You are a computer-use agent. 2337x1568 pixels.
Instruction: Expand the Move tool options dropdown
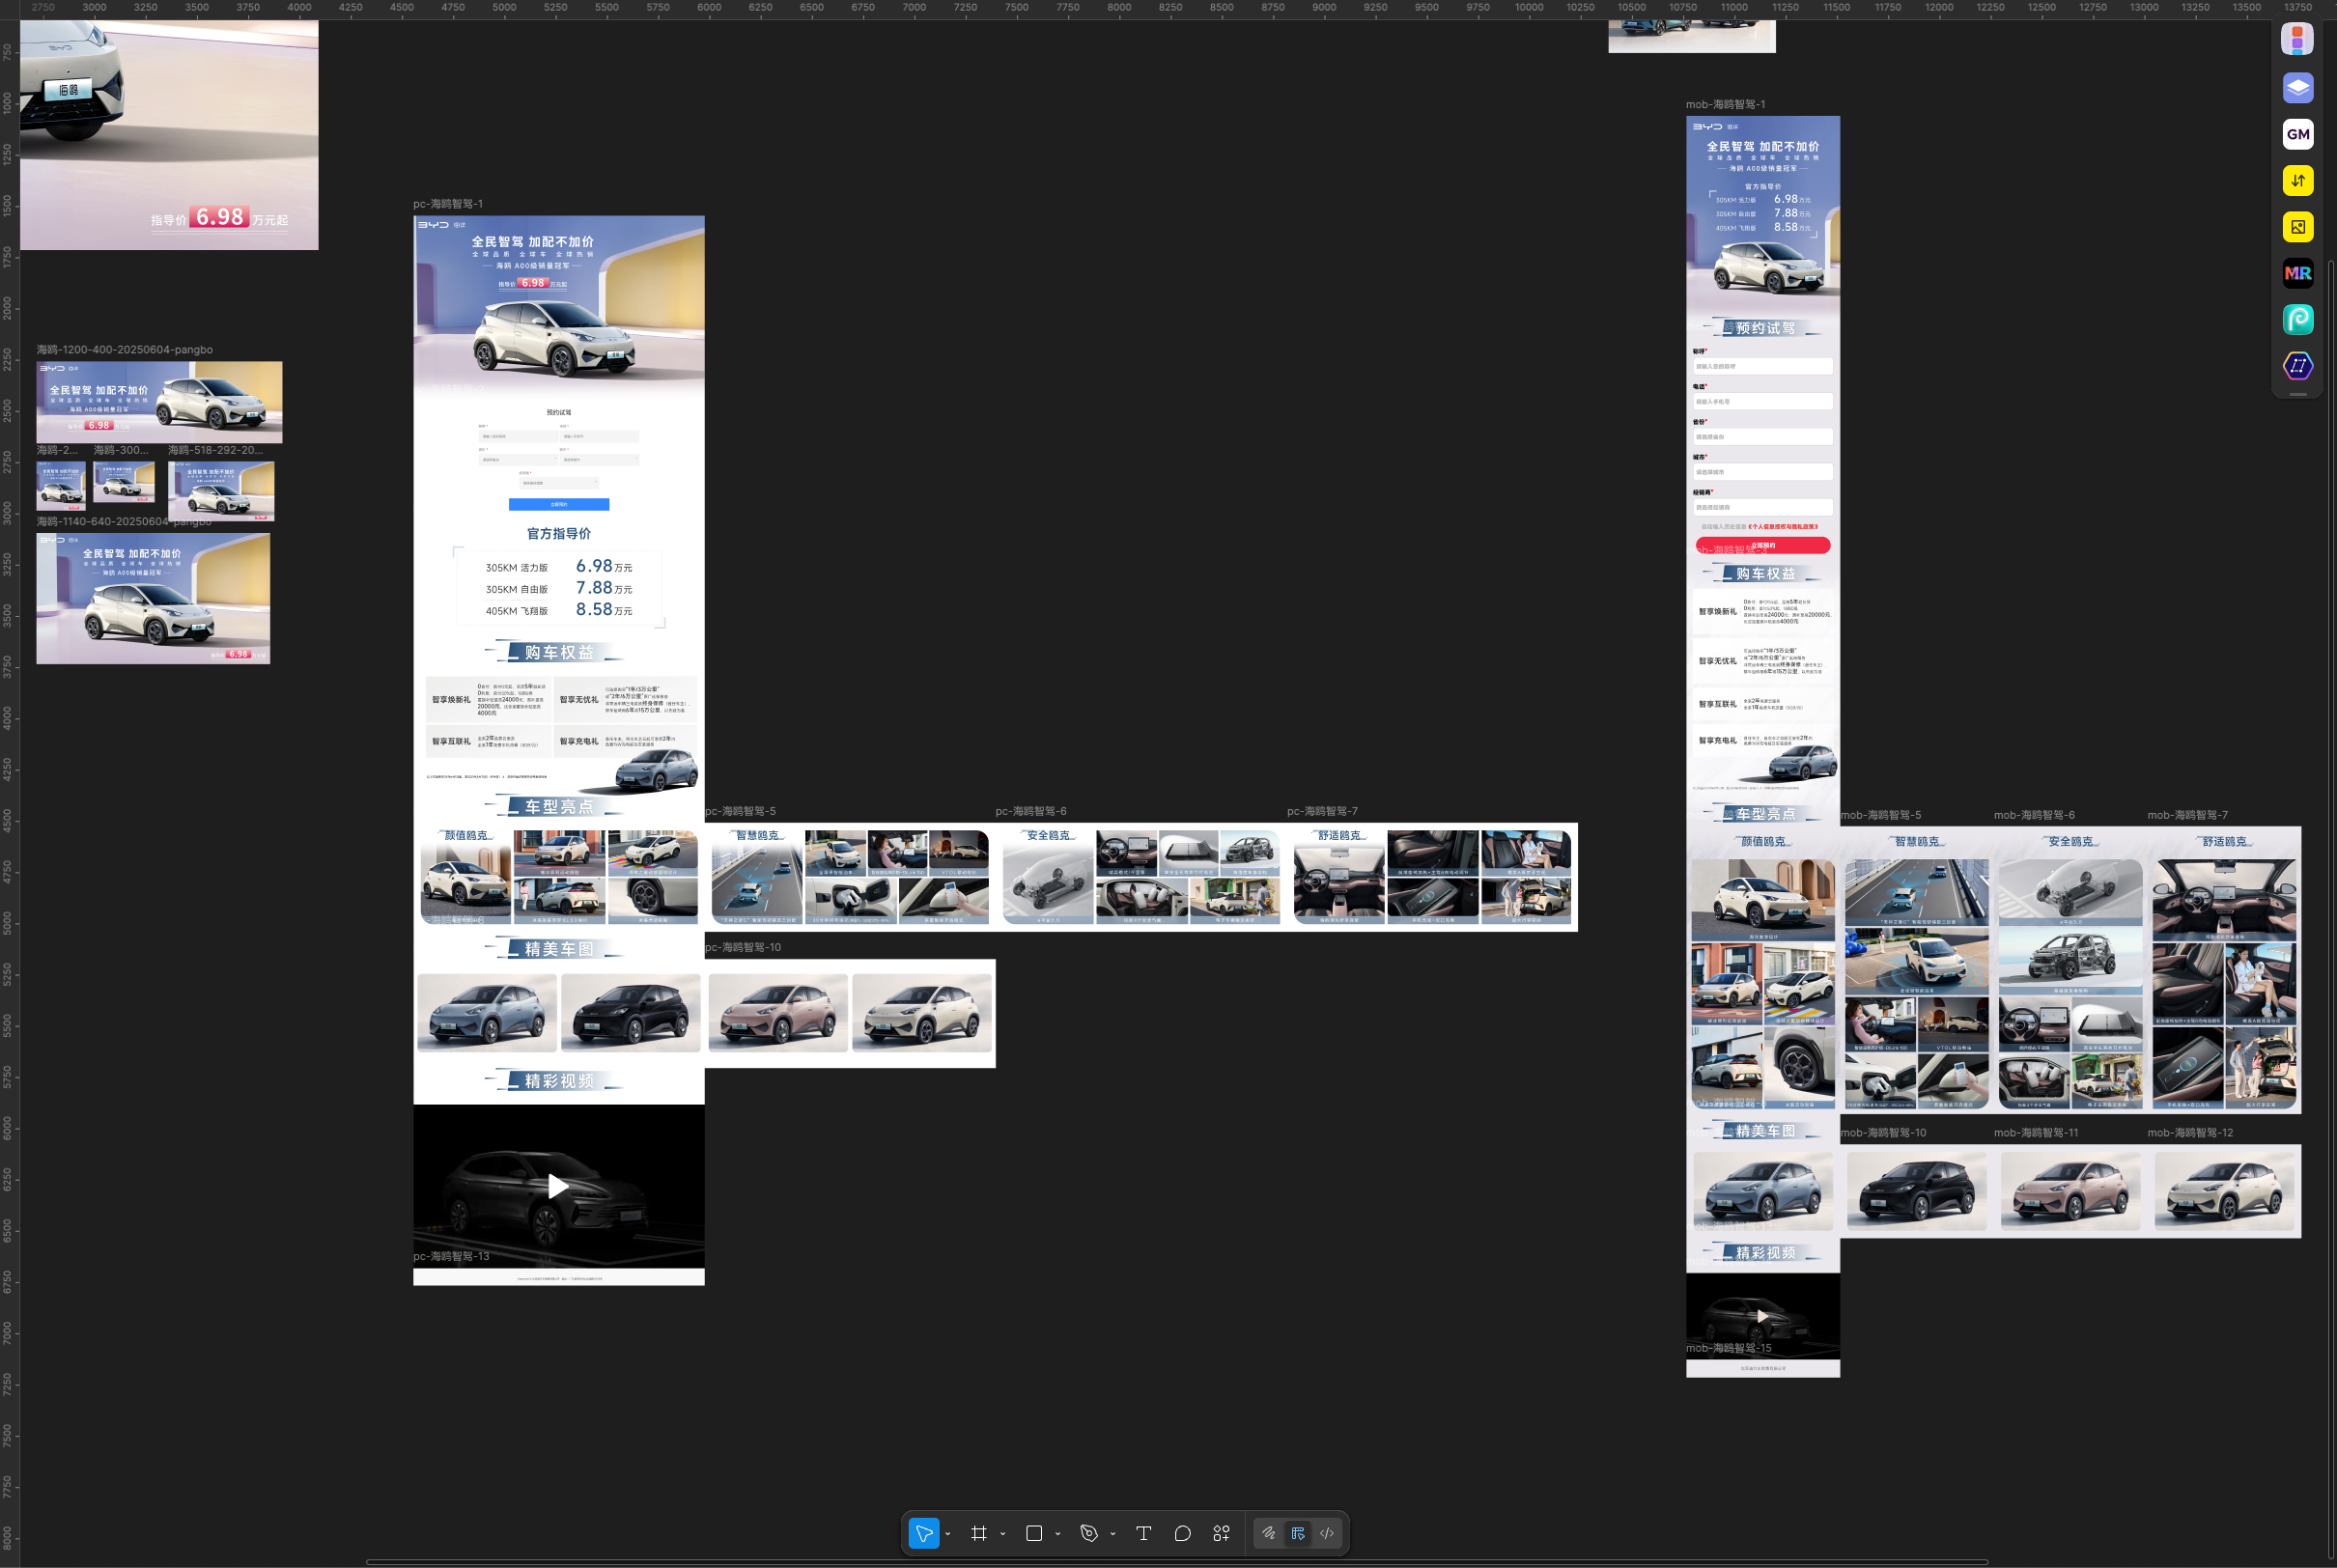click(x=948, y=1534)
